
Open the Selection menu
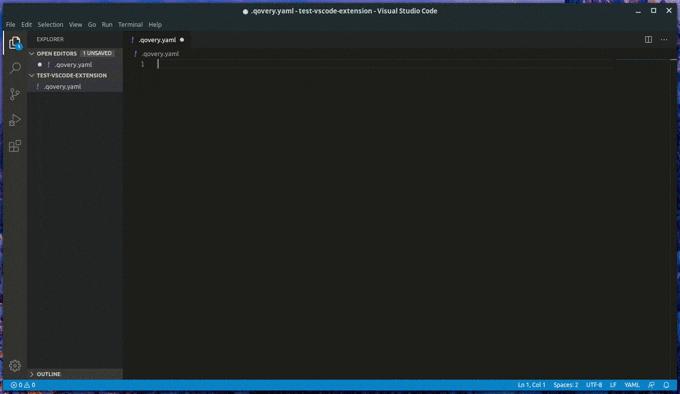tap(50, 25)
